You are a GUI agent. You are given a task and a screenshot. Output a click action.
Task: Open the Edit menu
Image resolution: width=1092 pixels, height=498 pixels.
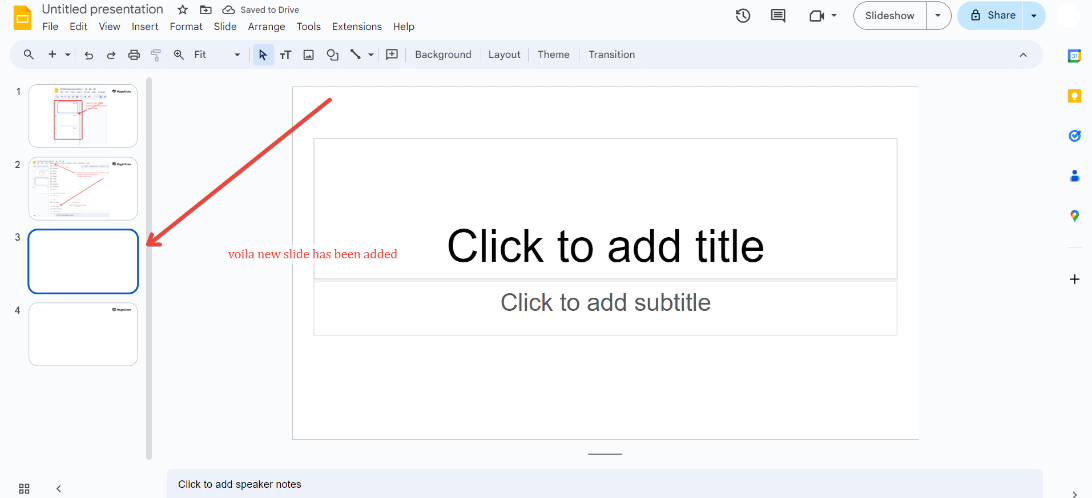pyautogui.click(x=78, y=26)
